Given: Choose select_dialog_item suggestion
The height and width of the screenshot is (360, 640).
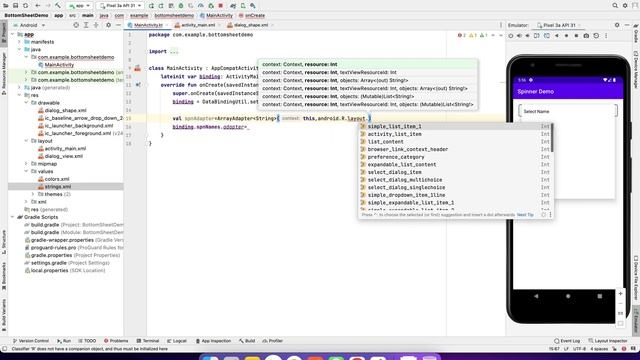Looking at the screenshot, I should tap(455, 172).
